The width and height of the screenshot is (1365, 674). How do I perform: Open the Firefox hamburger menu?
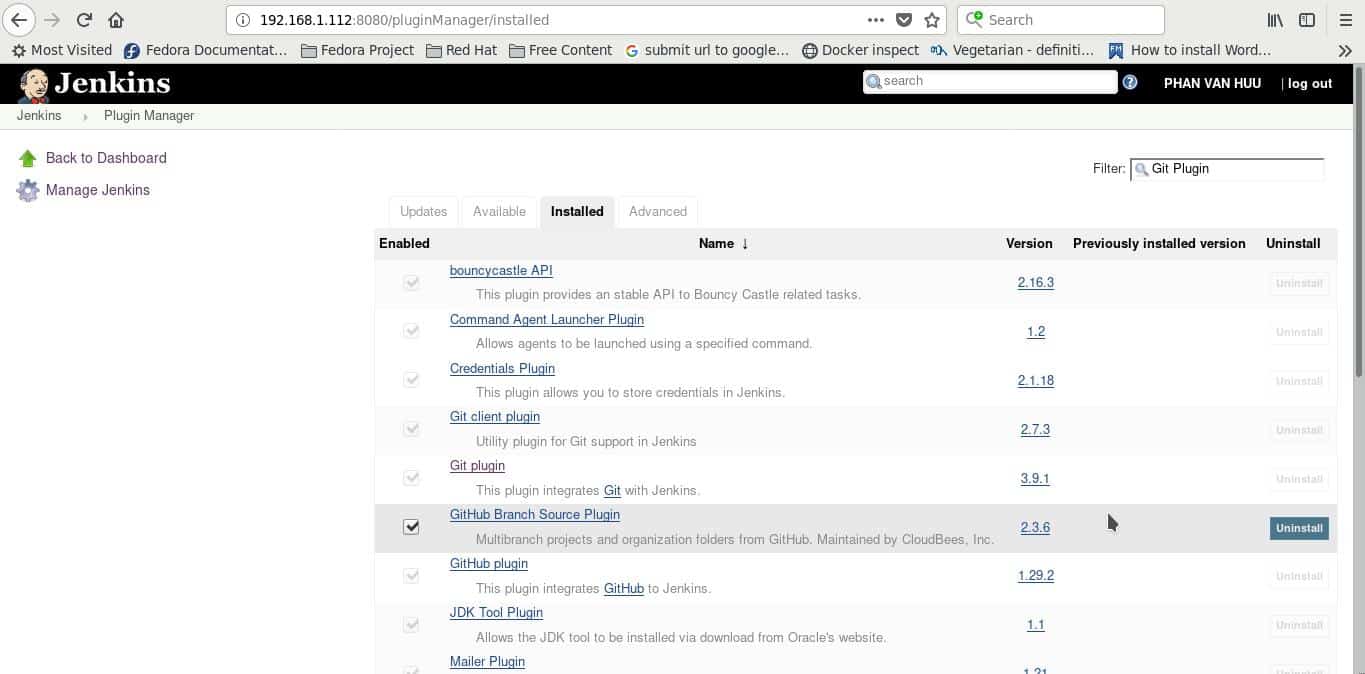click(x=1345, y=20)
